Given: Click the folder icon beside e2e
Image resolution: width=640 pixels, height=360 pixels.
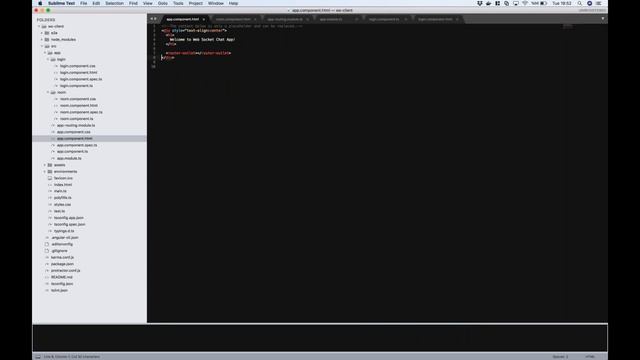Looking at the screenshot, I should click(47, 33).
